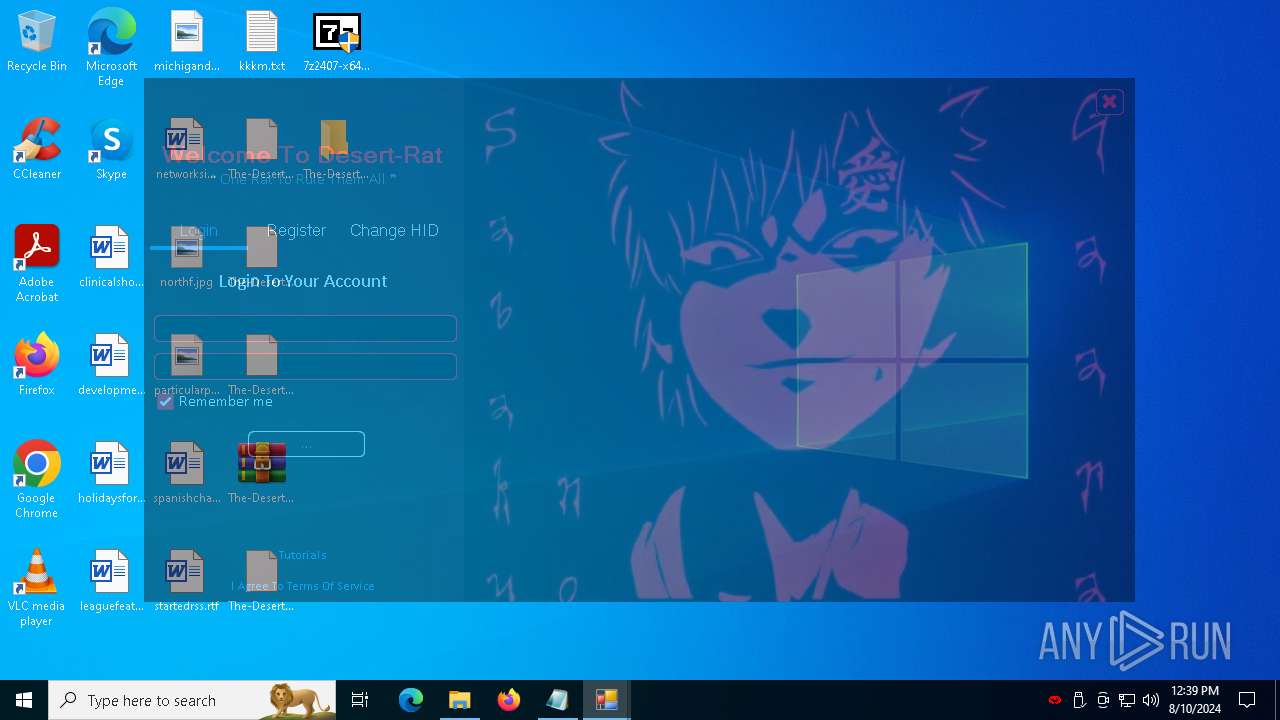The width and height of the screenshot is (1280, 720).
Task: Click the active Desert-Rat taskbar button
Action: [x=607, y=700]
